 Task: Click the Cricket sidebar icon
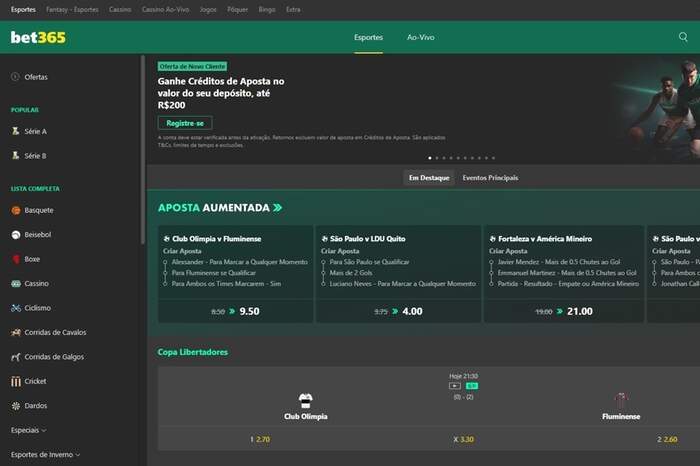(16, 381)
